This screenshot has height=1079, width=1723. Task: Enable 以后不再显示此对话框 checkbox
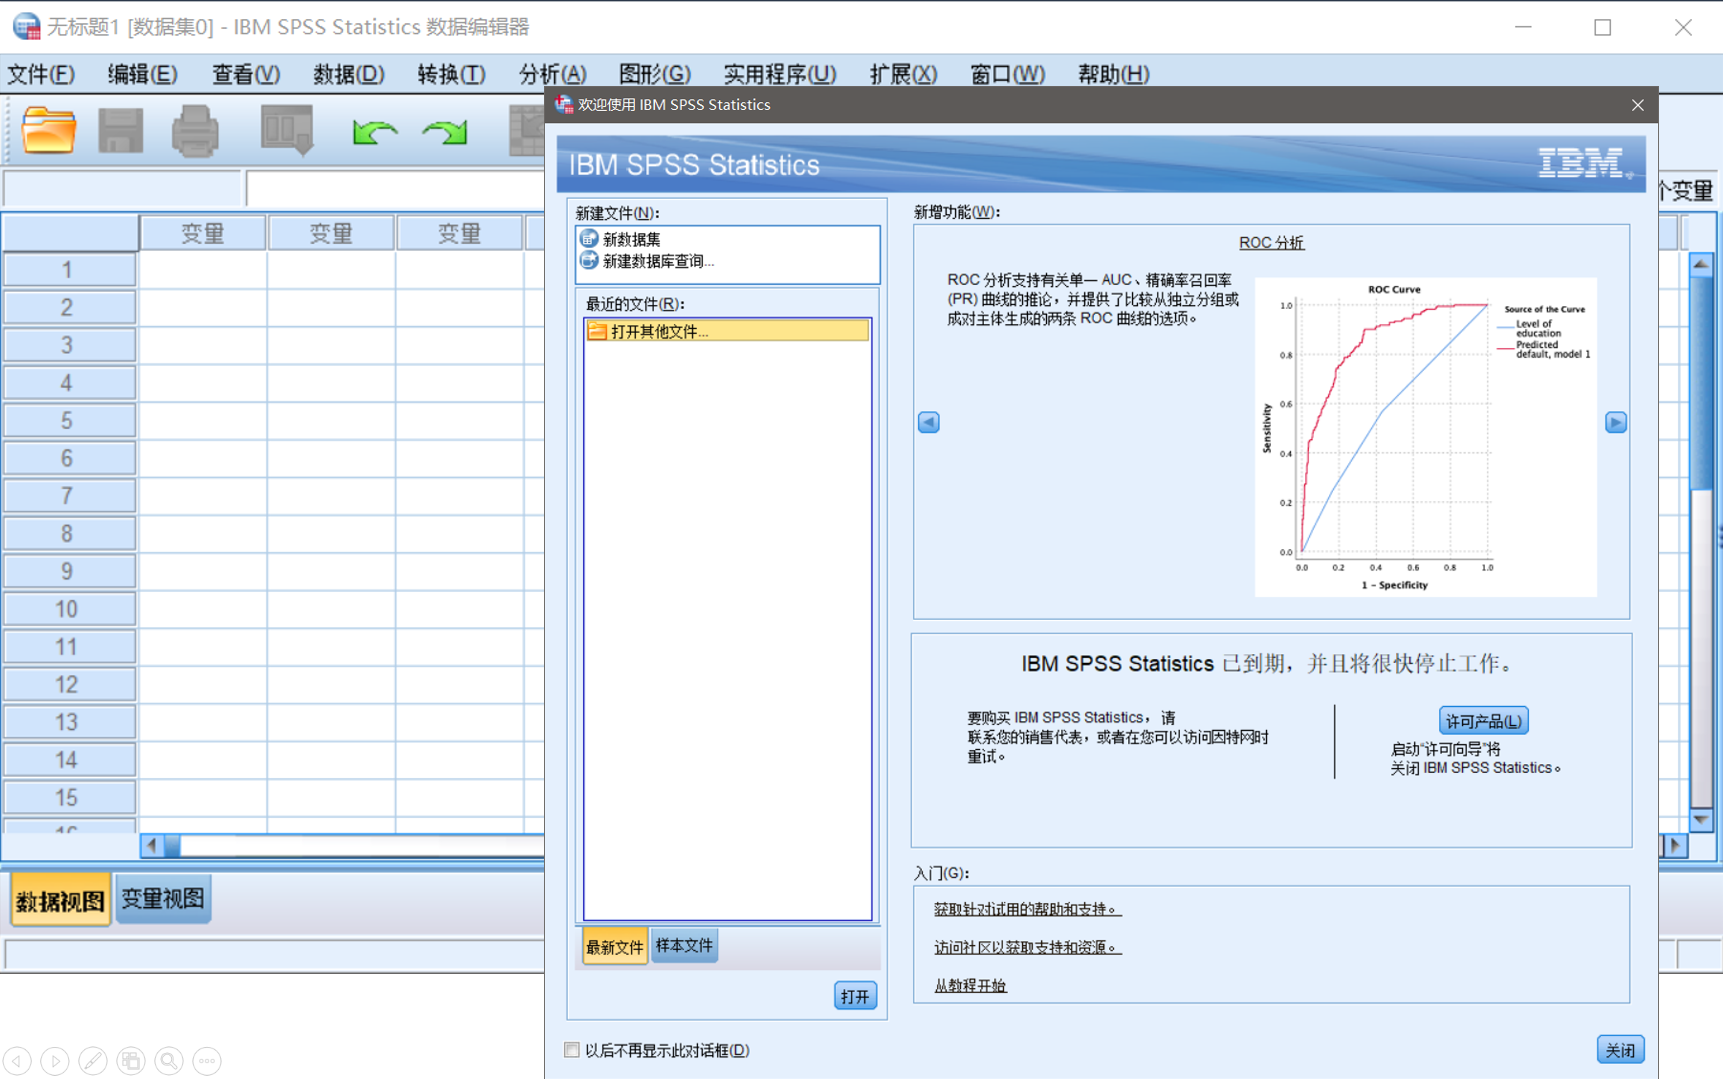pyautogui.click(x=572, y=1050)
